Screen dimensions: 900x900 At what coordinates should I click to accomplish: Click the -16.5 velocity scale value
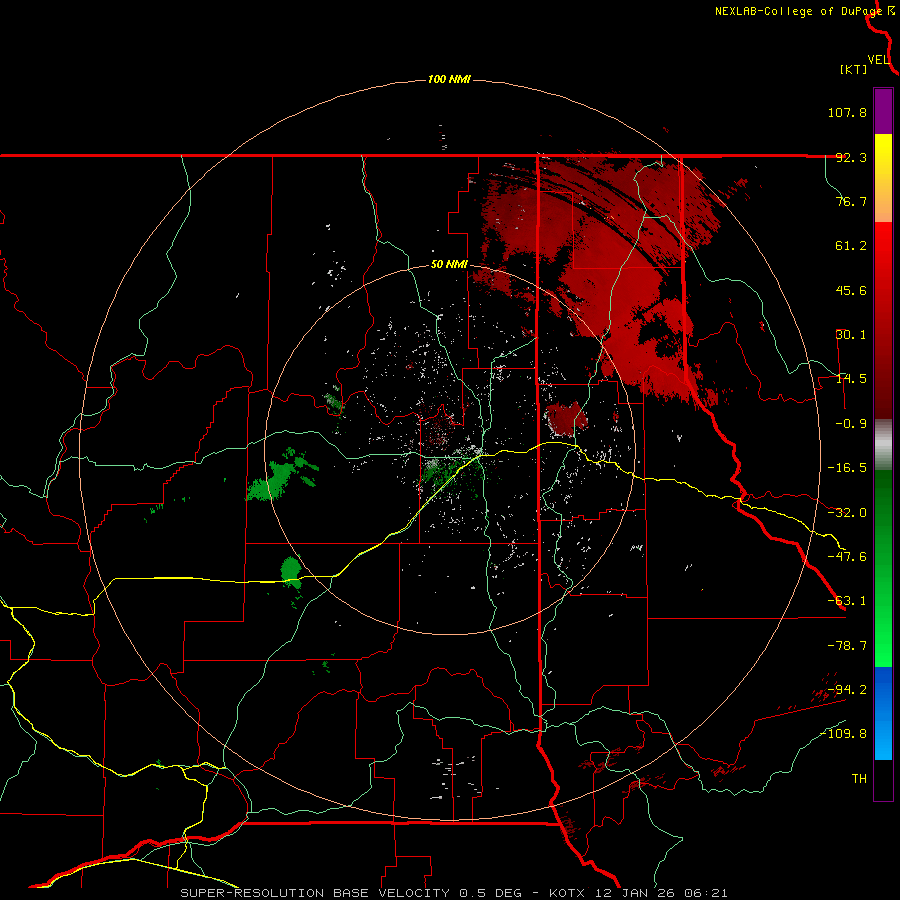(847, 468)
